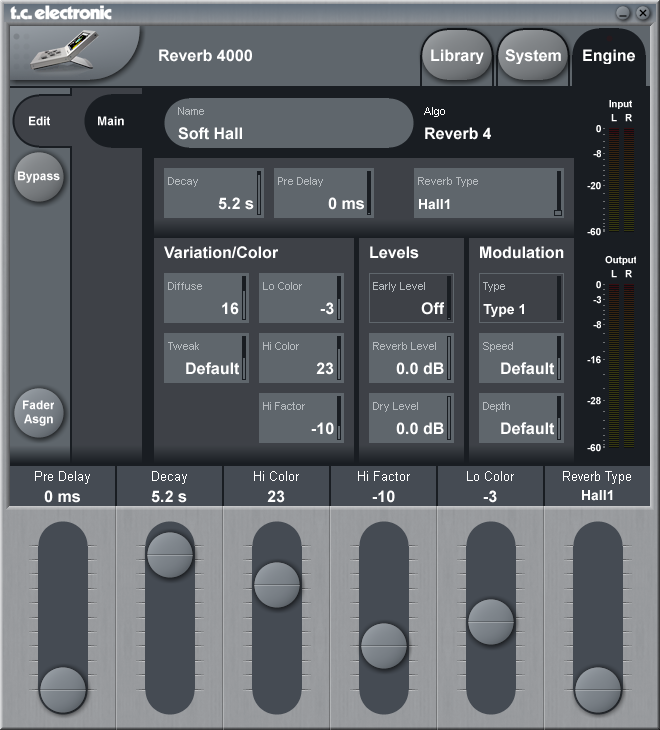Select the Diffuse 16 parameter box
The height and width of the screenshot is (730, 660).
[206, 298]
